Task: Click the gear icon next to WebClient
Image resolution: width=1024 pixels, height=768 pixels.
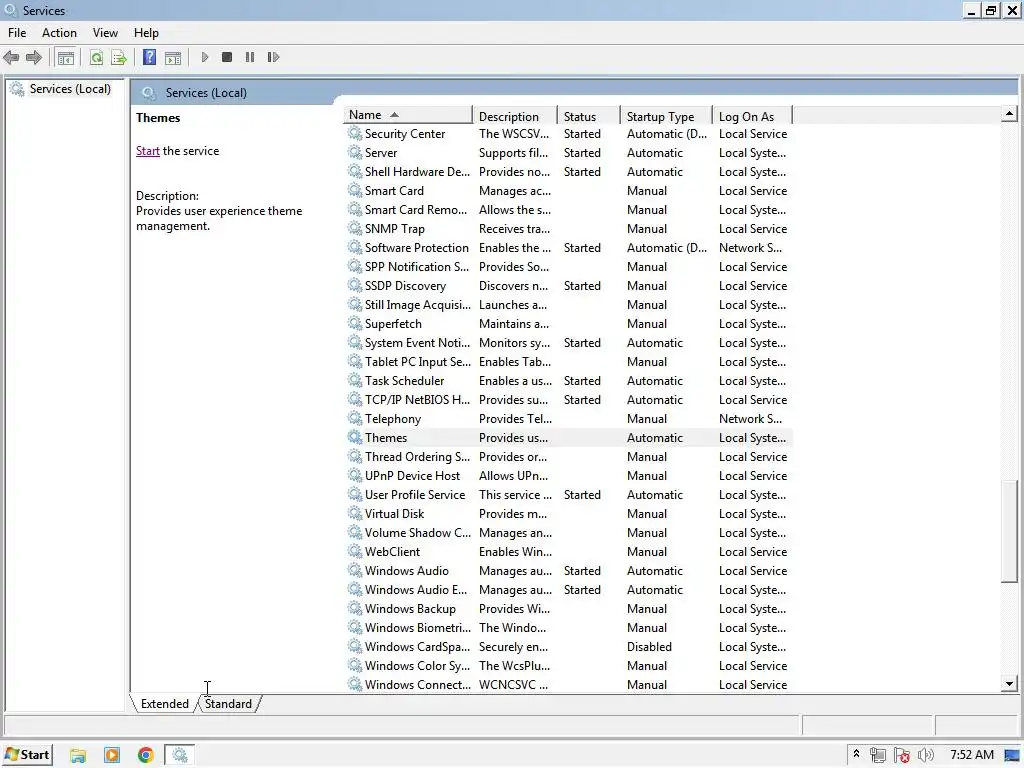Action: pyautogui.click(x=355, y=551)
